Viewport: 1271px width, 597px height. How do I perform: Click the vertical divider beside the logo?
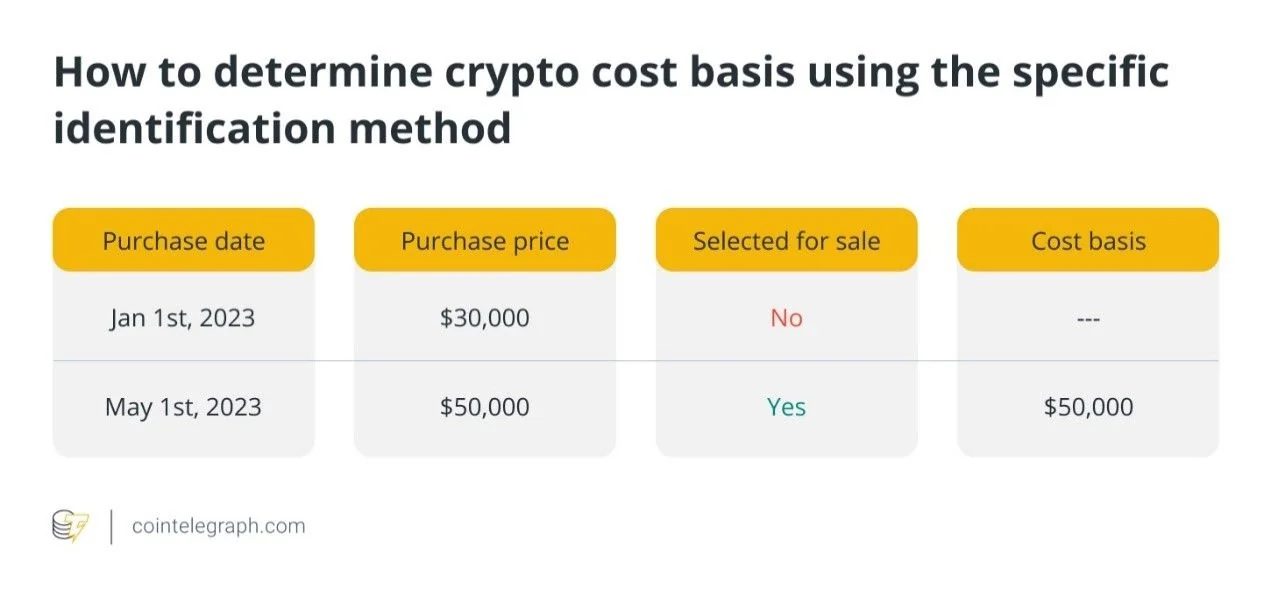click(110, 527)
